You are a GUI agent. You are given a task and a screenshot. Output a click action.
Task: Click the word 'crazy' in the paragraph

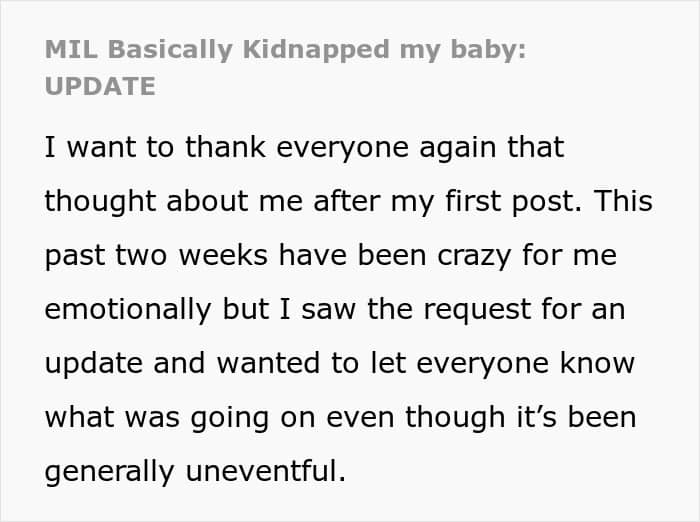coord(474,257)
